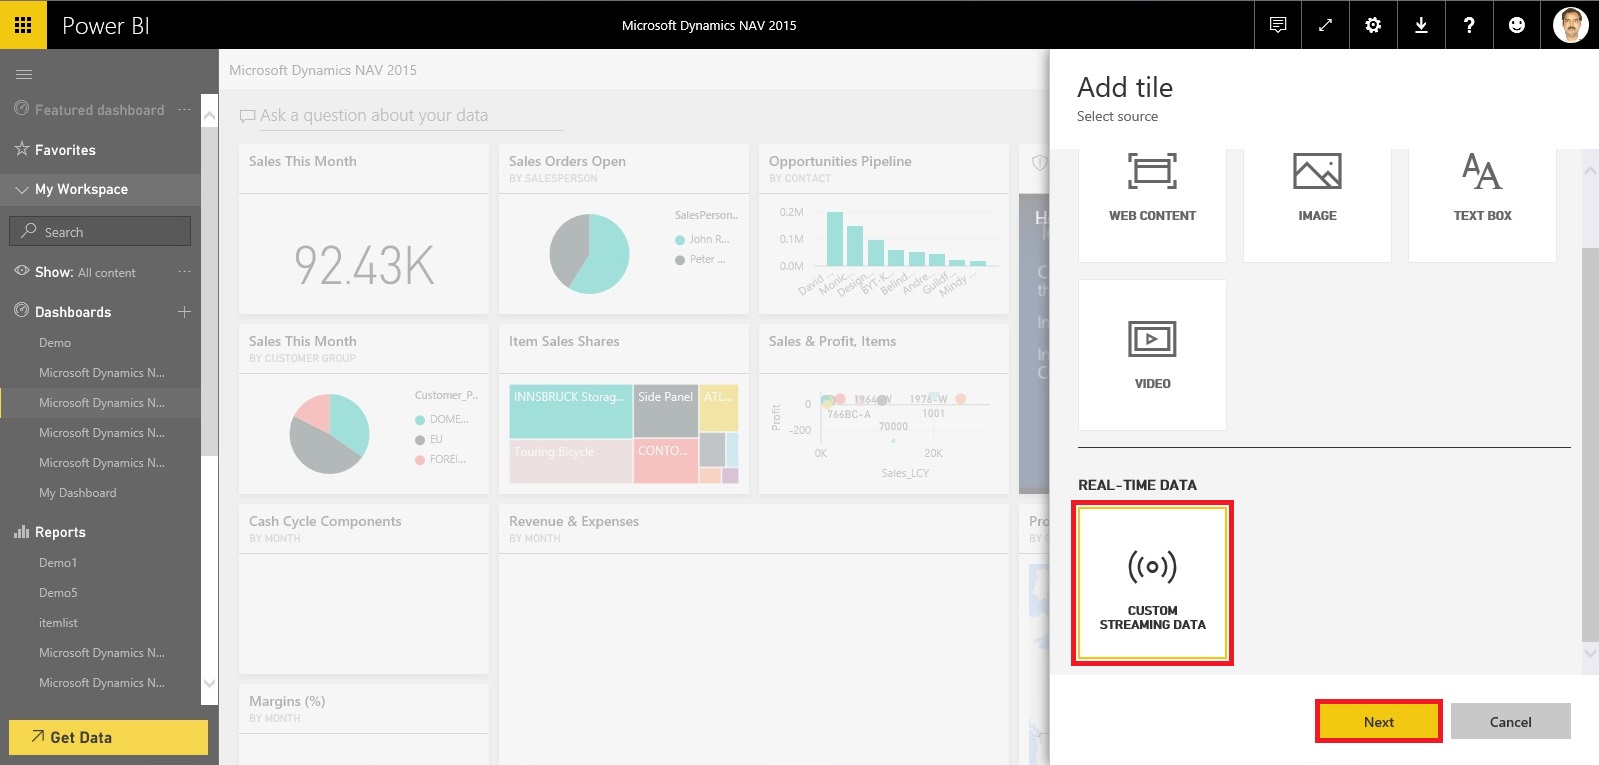Open the Show All content options menu
The width and height of the screenshot is (1599, 765).
pos(184,272)
